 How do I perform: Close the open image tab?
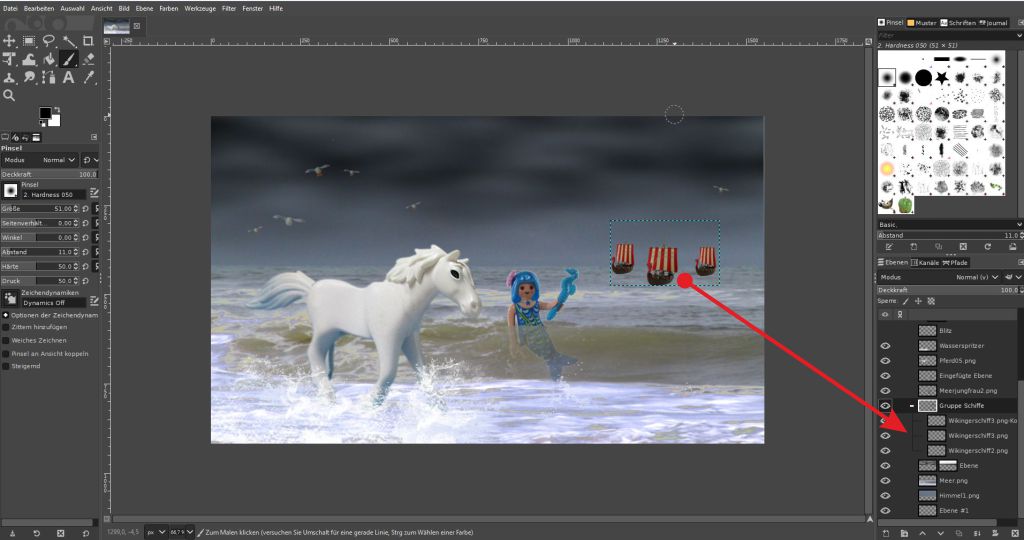tap(137, 26)
